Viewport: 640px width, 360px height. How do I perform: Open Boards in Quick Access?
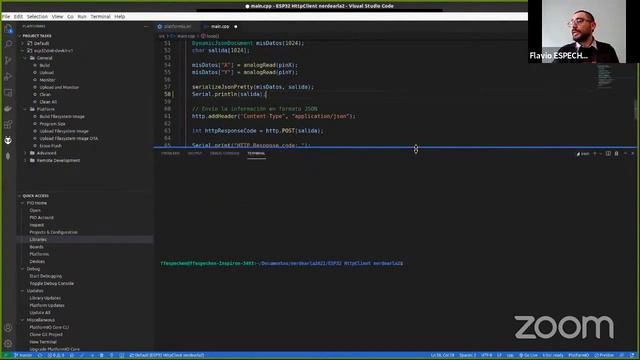click(36, 247)
